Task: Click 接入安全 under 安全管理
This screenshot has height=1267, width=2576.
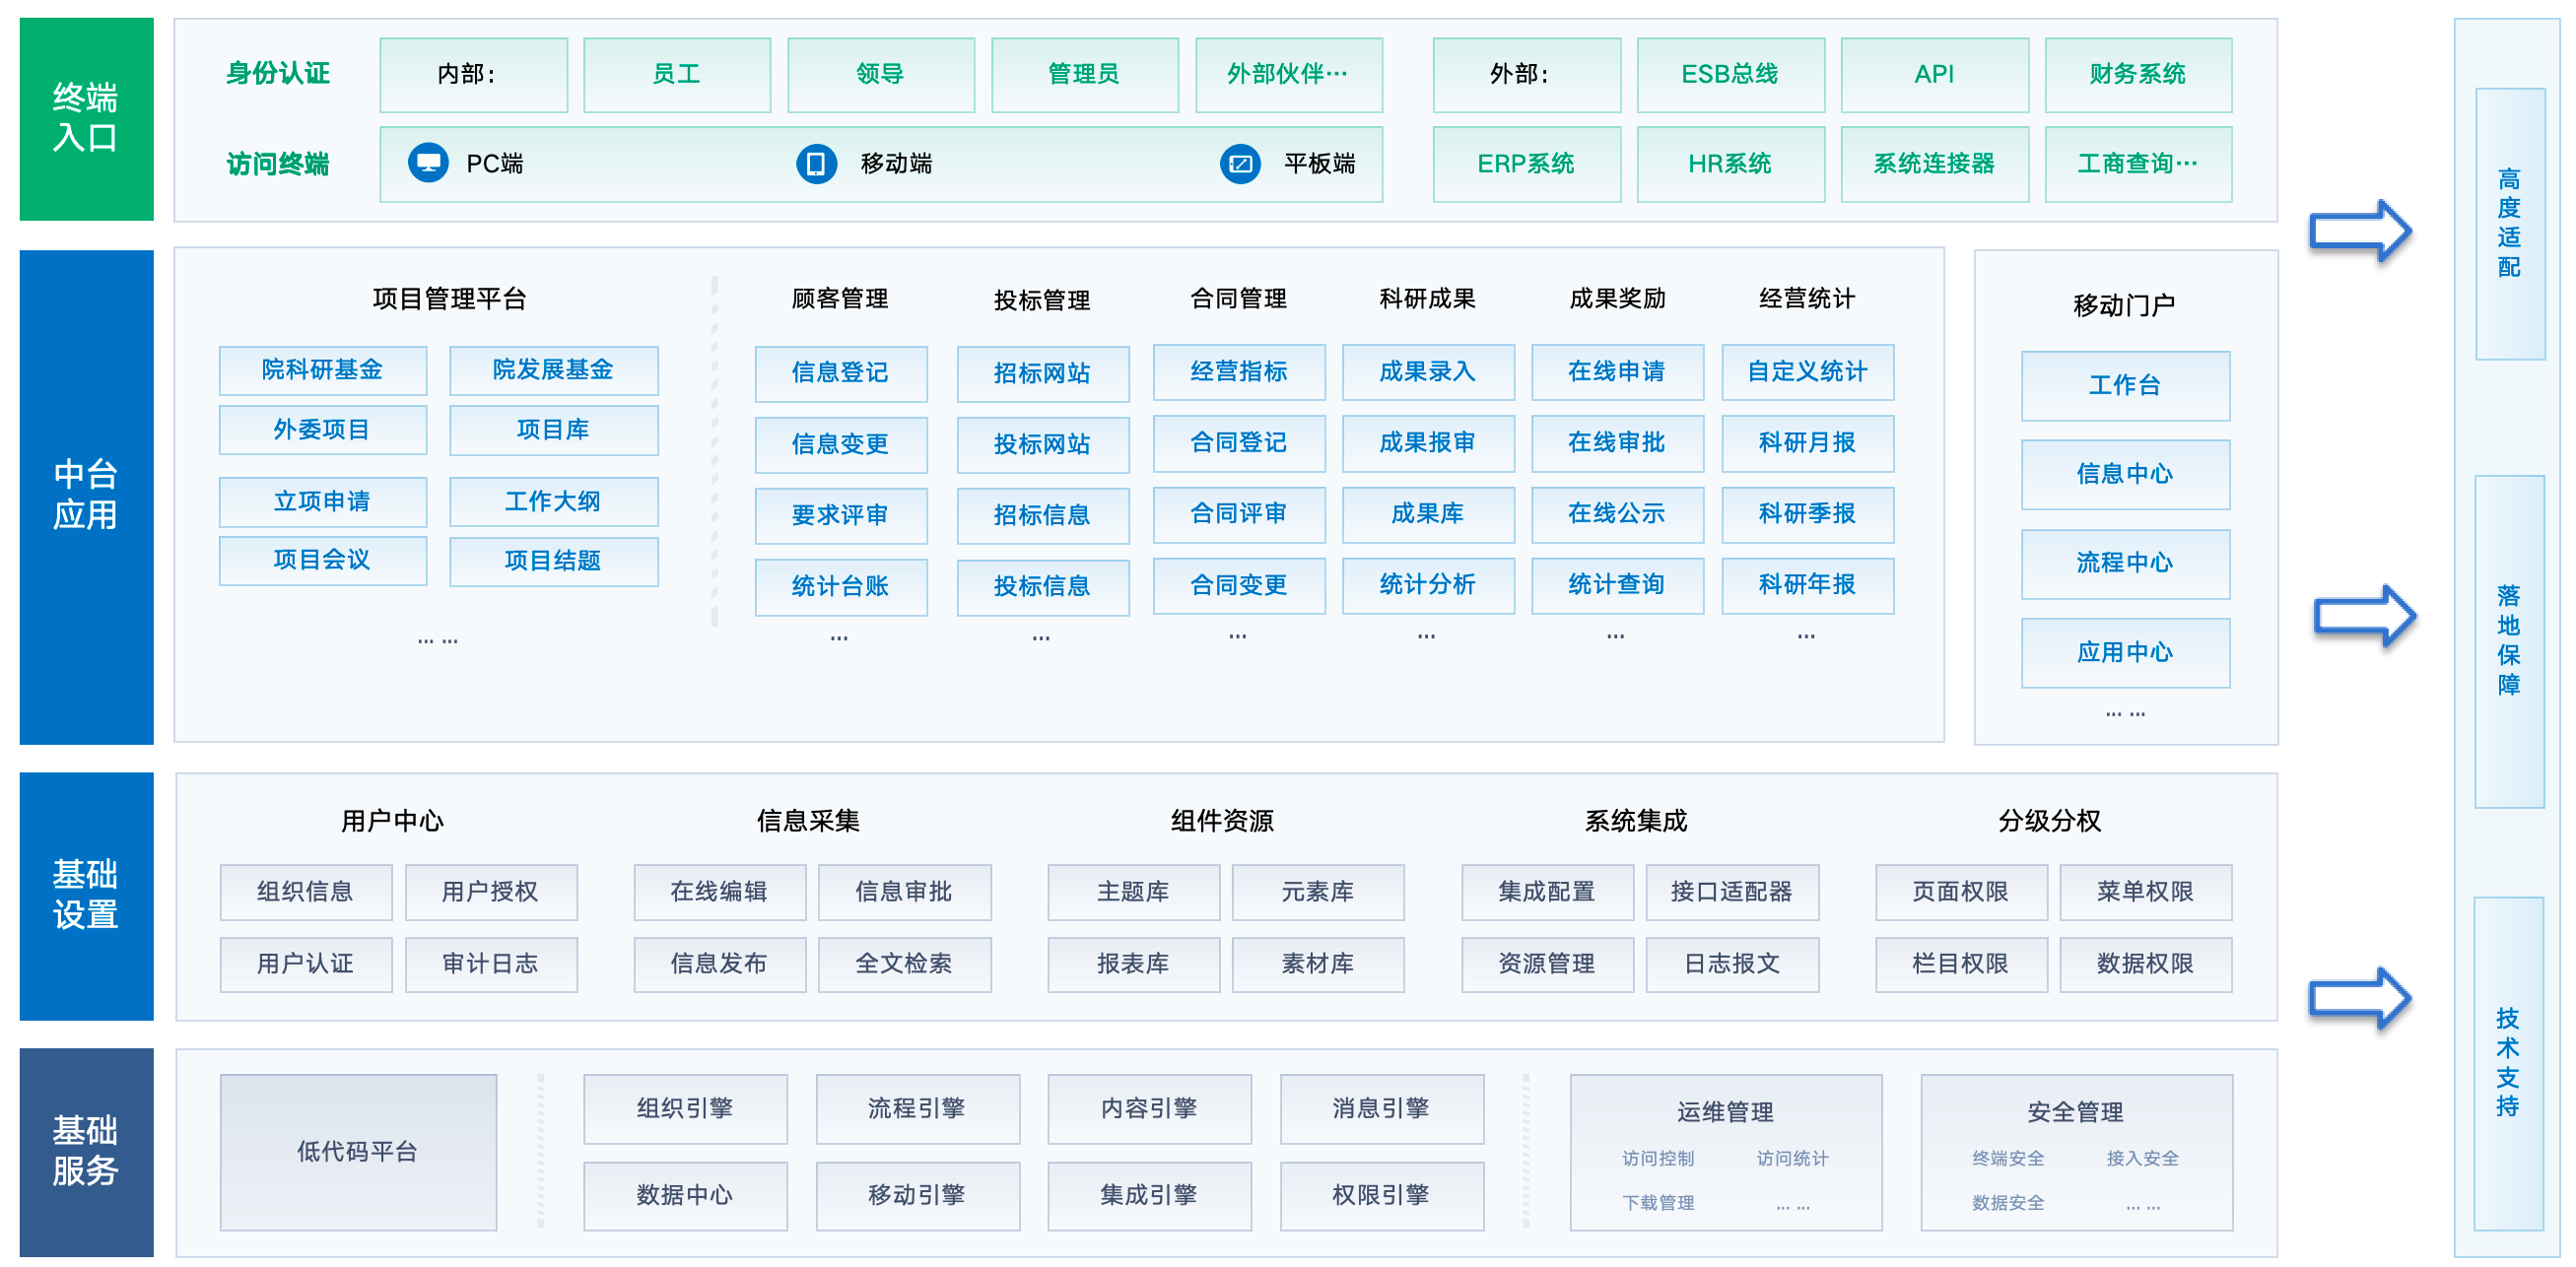Action: coord(2143,1158)
